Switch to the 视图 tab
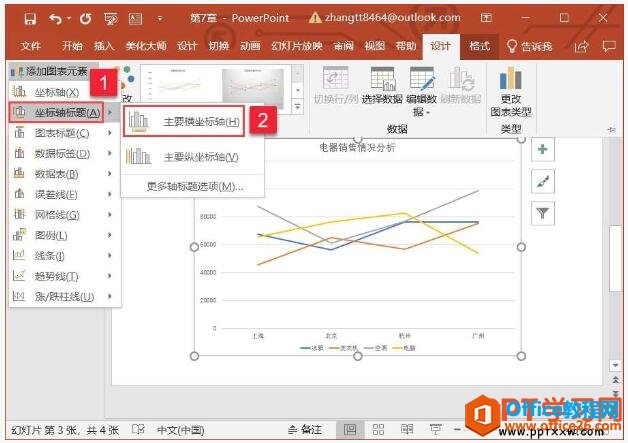This screenshot has width=628, height=443. (375, 46)
